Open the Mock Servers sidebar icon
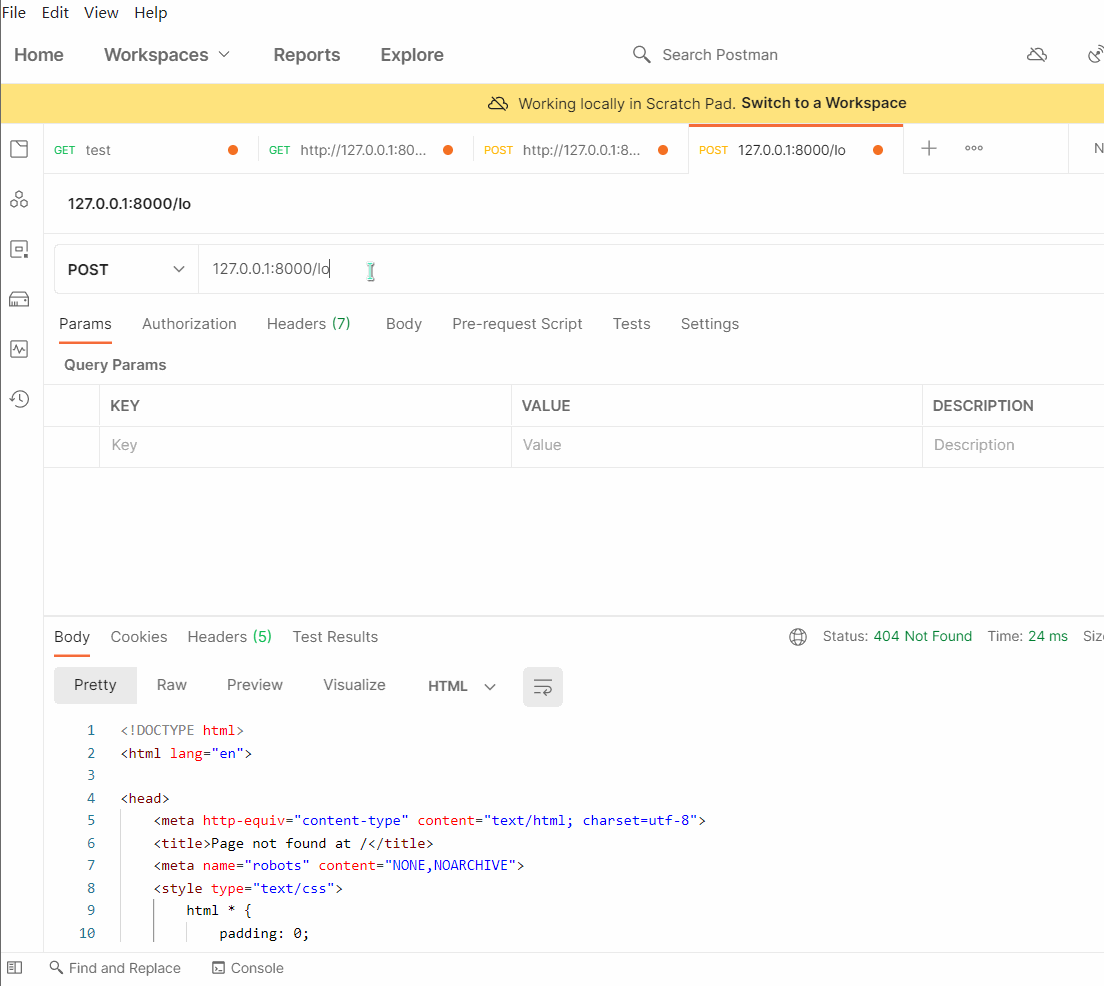Viewport: 1104px width, 986px height. coord(19,299)
